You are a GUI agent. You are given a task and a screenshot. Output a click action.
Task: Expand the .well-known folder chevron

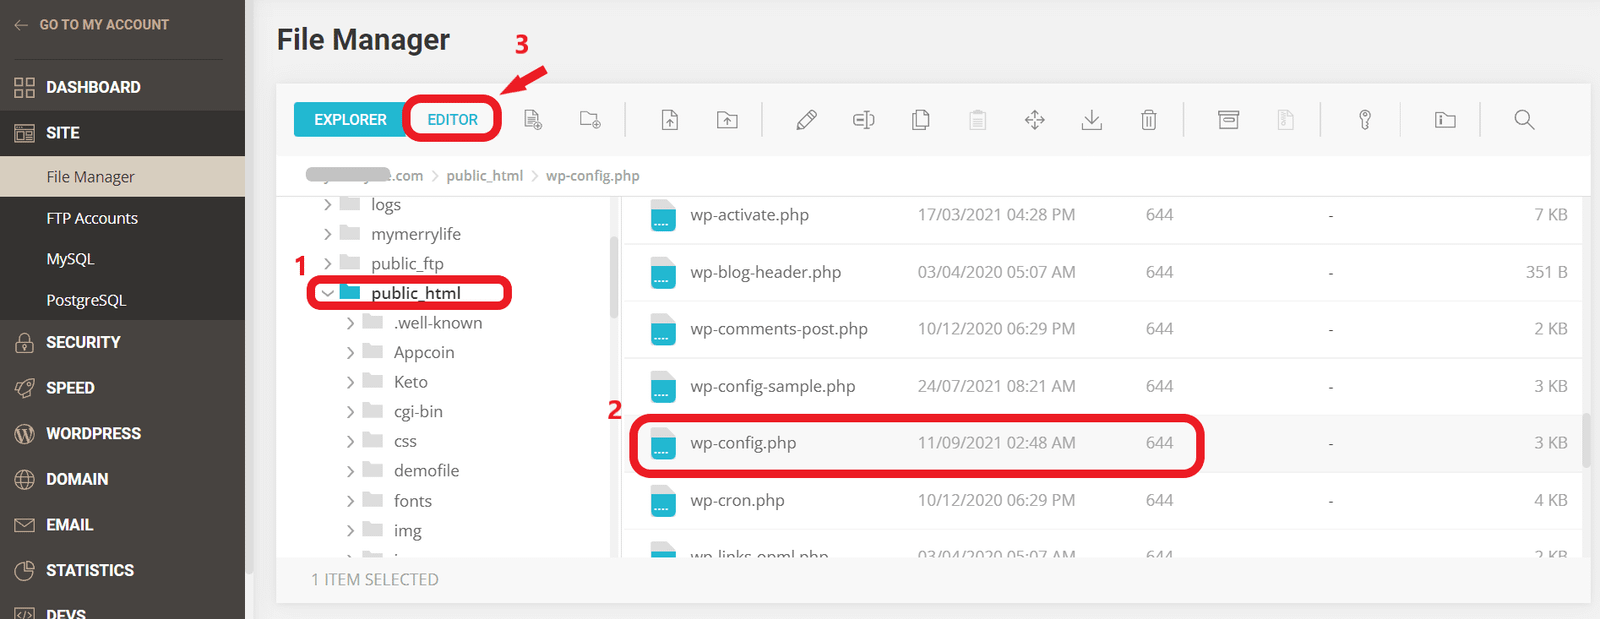point(350,323)
